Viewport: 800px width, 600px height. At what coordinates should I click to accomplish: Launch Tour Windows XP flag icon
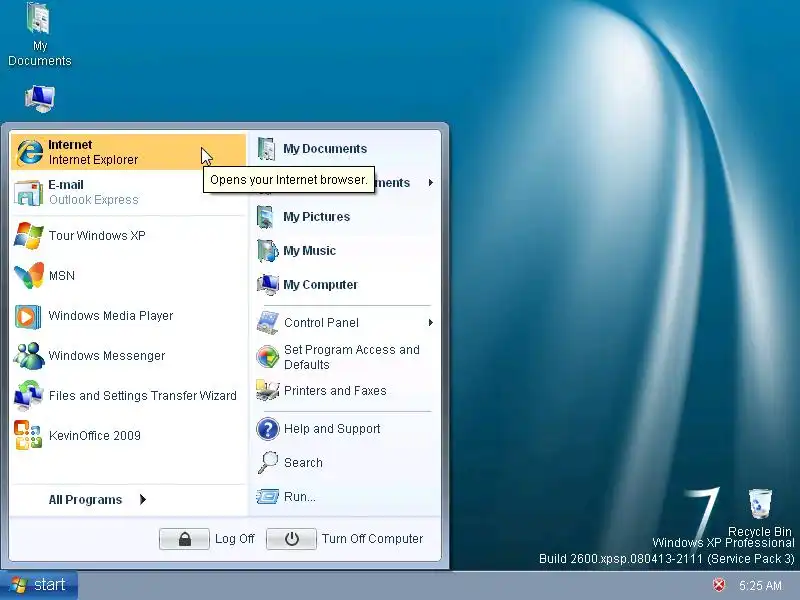(x=29, y=236)
